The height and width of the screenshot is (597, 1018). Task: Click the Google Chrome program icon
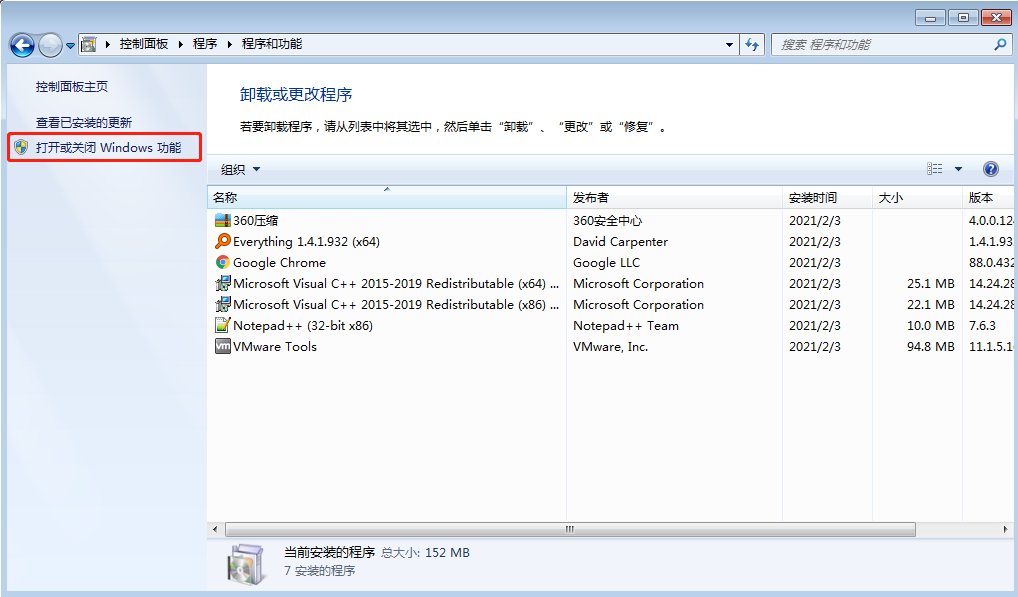tap(223, 262)
